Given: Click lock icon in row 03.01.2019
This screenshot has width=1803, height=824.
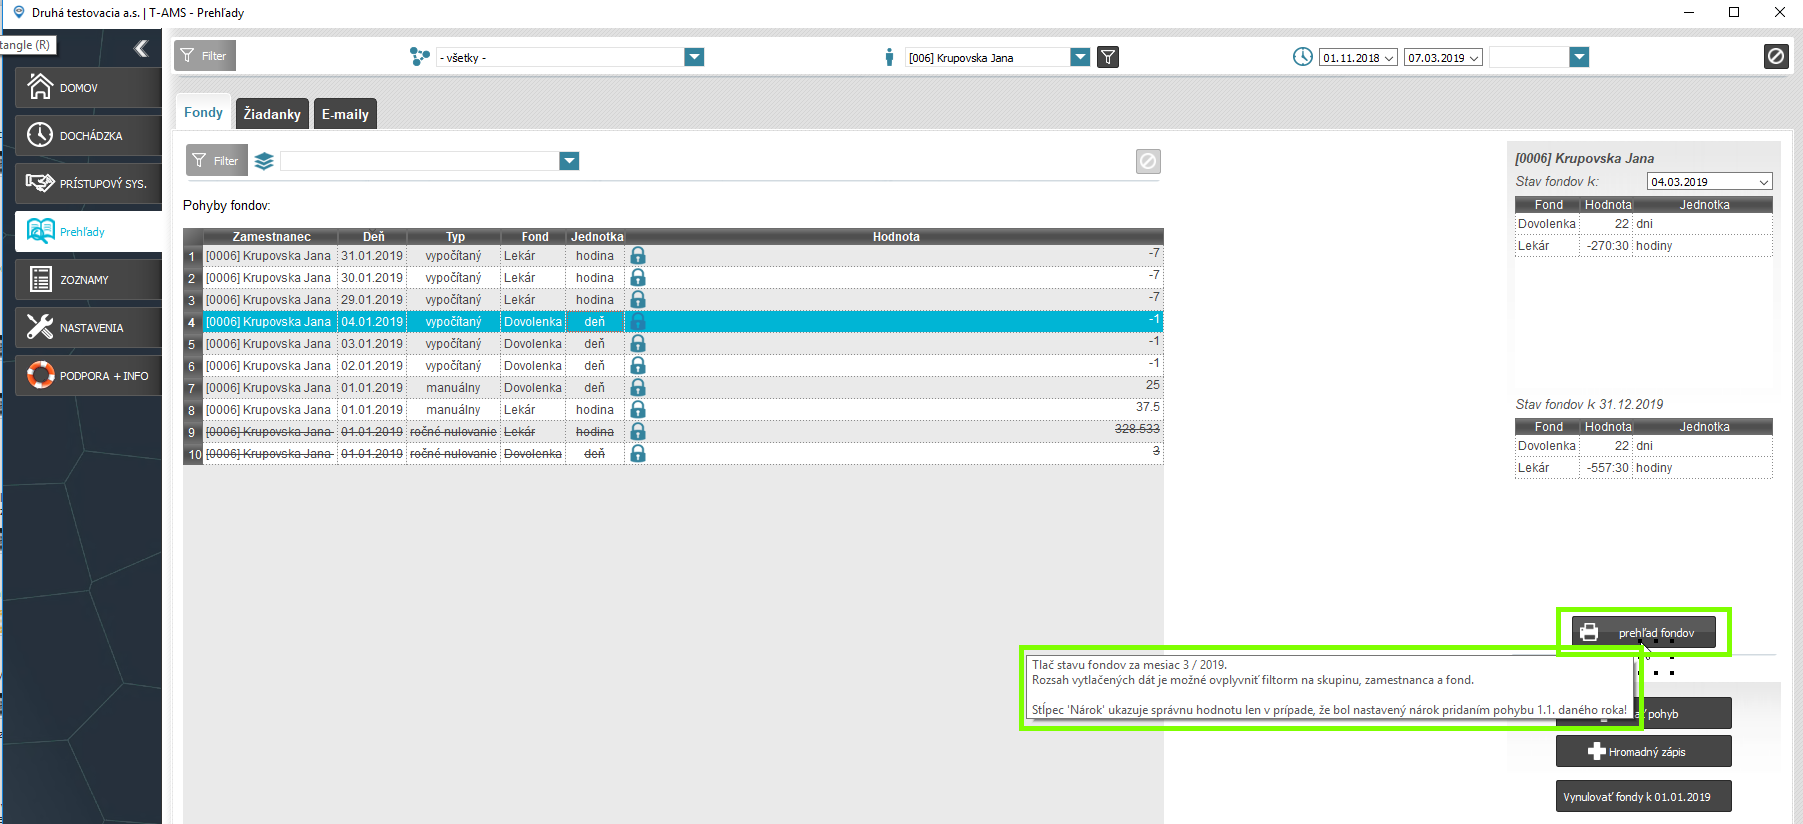Looking at the screenshot, I should (x=638, y=344).
